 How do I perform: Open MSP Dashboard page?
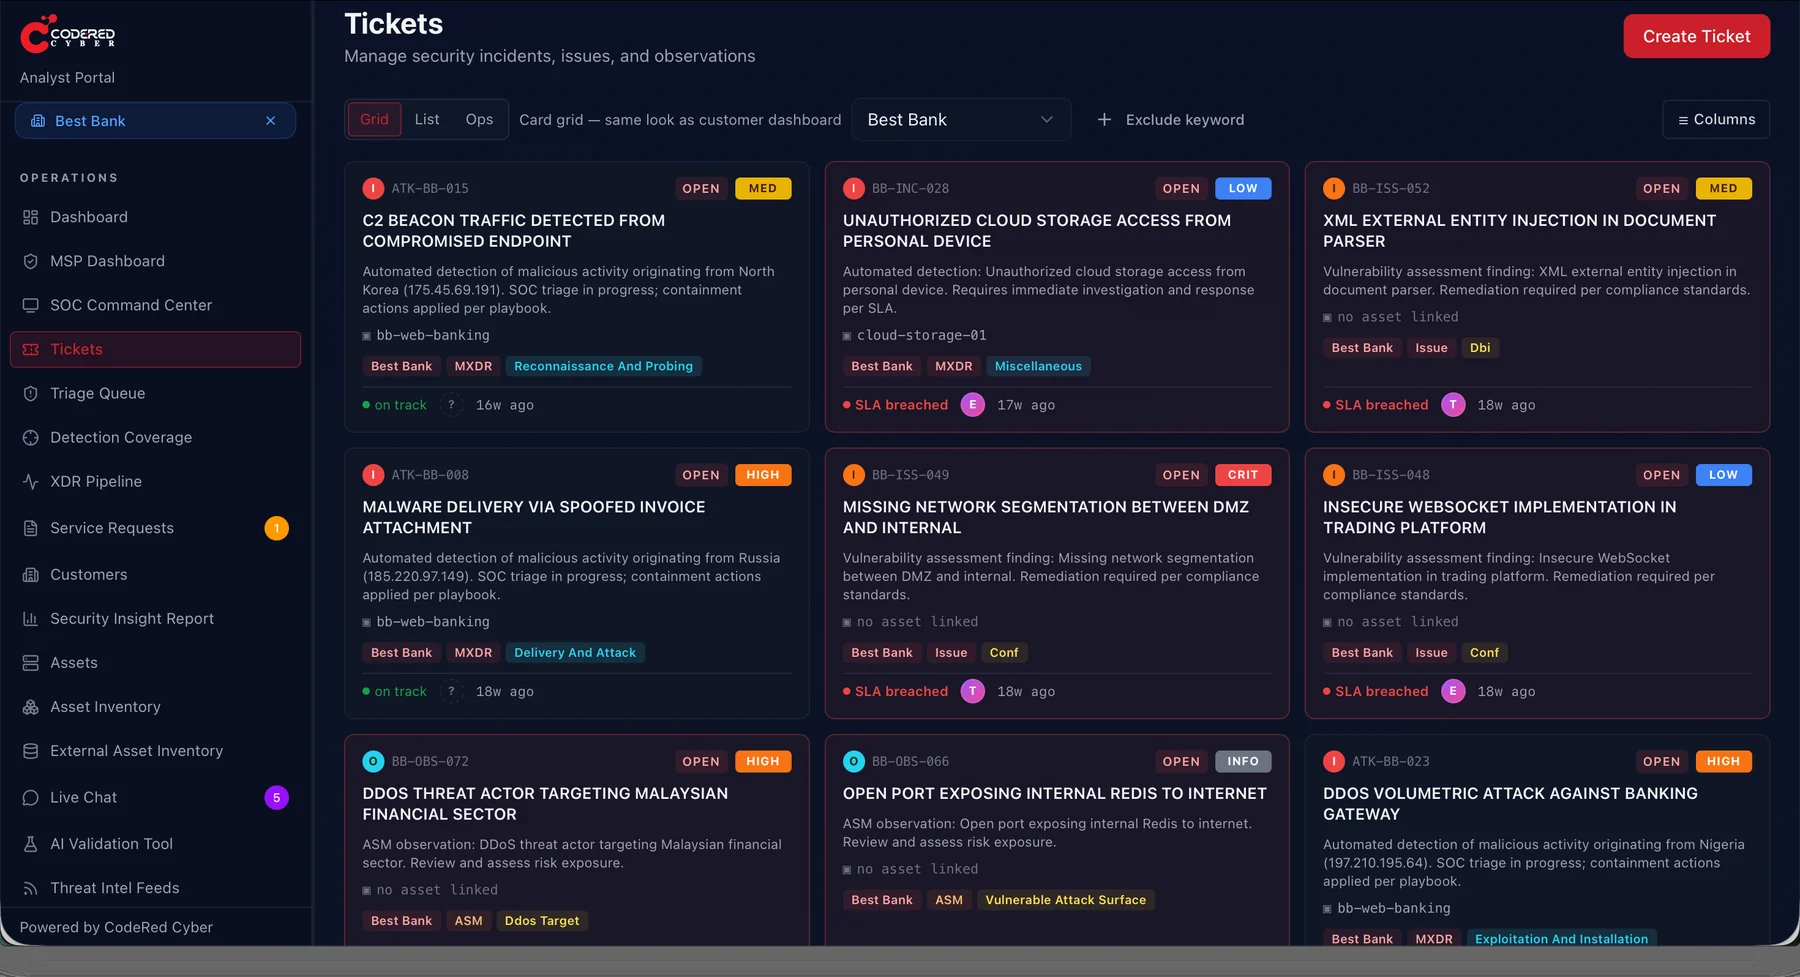point(155,261)
